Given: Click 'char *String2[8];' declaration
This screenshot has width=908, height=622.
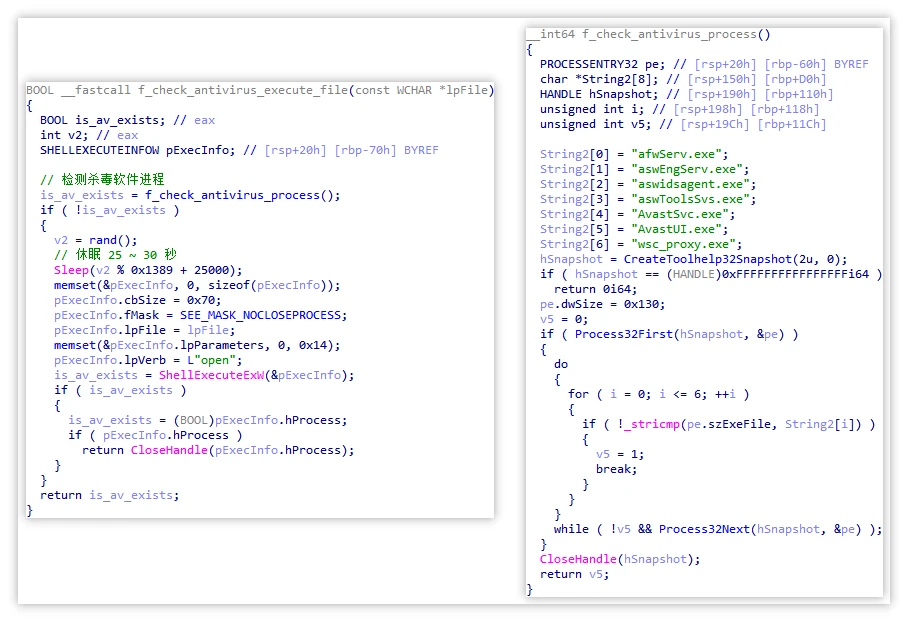Looking at the screenshot, I should click(x=599, y=79).
